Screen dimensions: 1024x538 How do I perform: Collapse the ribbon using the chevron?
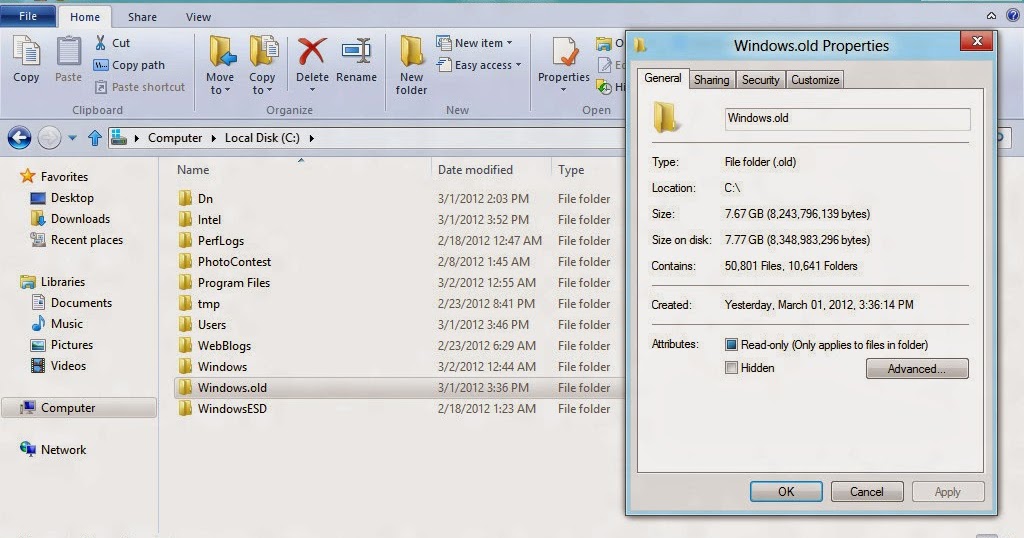[991, 16]
